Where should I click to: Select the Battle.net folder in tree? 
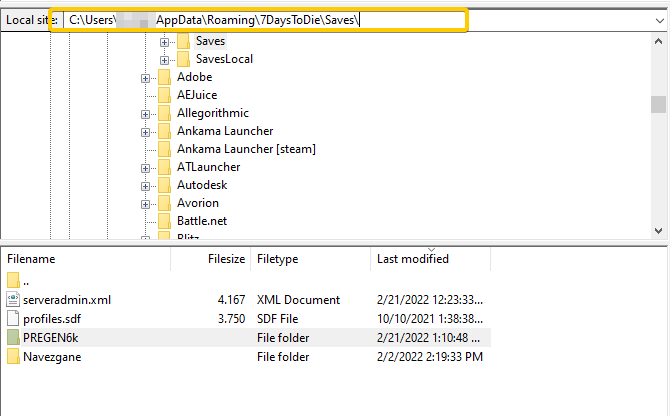coord(202,221)
